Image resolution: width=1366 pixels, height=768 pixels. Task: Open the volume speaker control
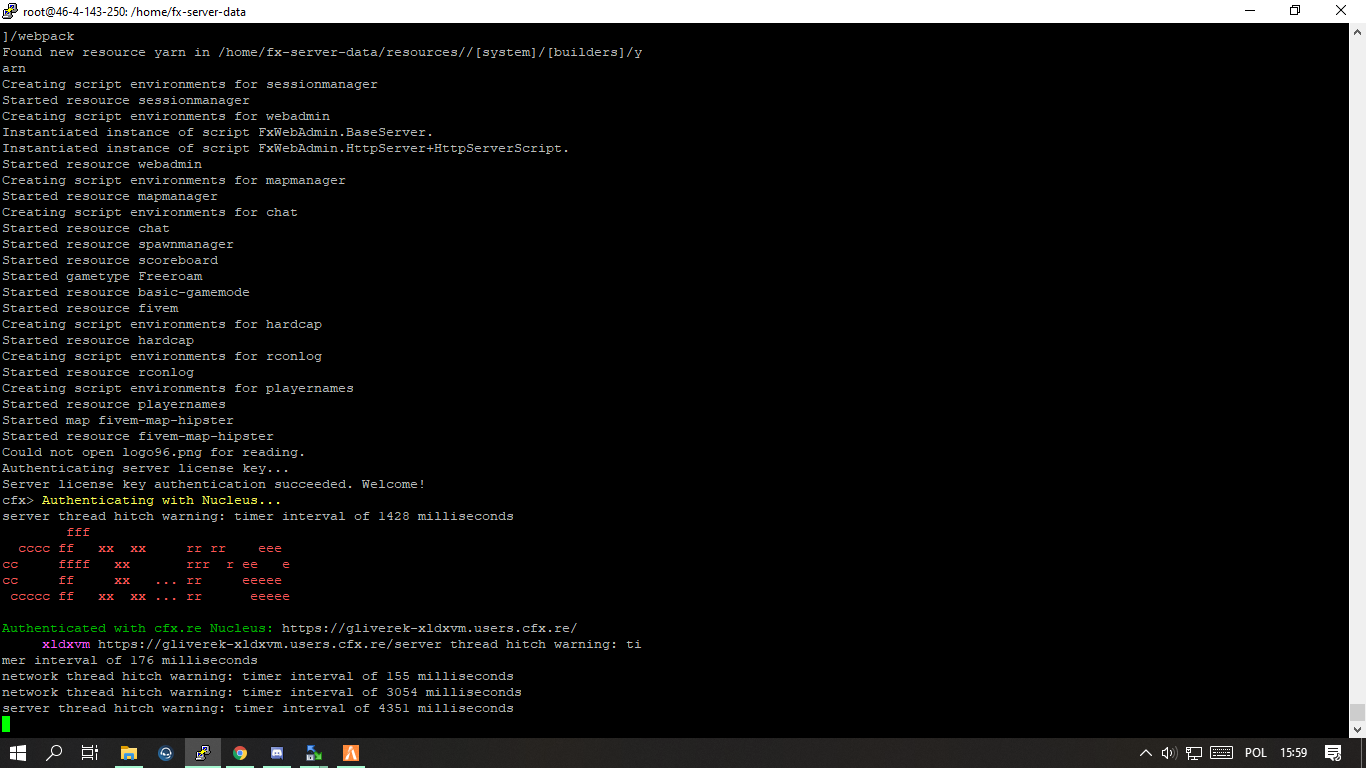click(1169, 753)
